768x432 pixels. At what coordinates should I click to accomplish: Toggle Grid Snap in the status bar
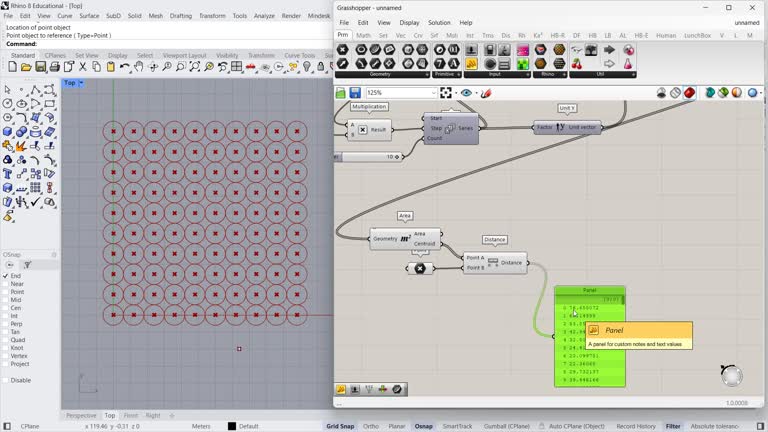(x=340, y=426)
